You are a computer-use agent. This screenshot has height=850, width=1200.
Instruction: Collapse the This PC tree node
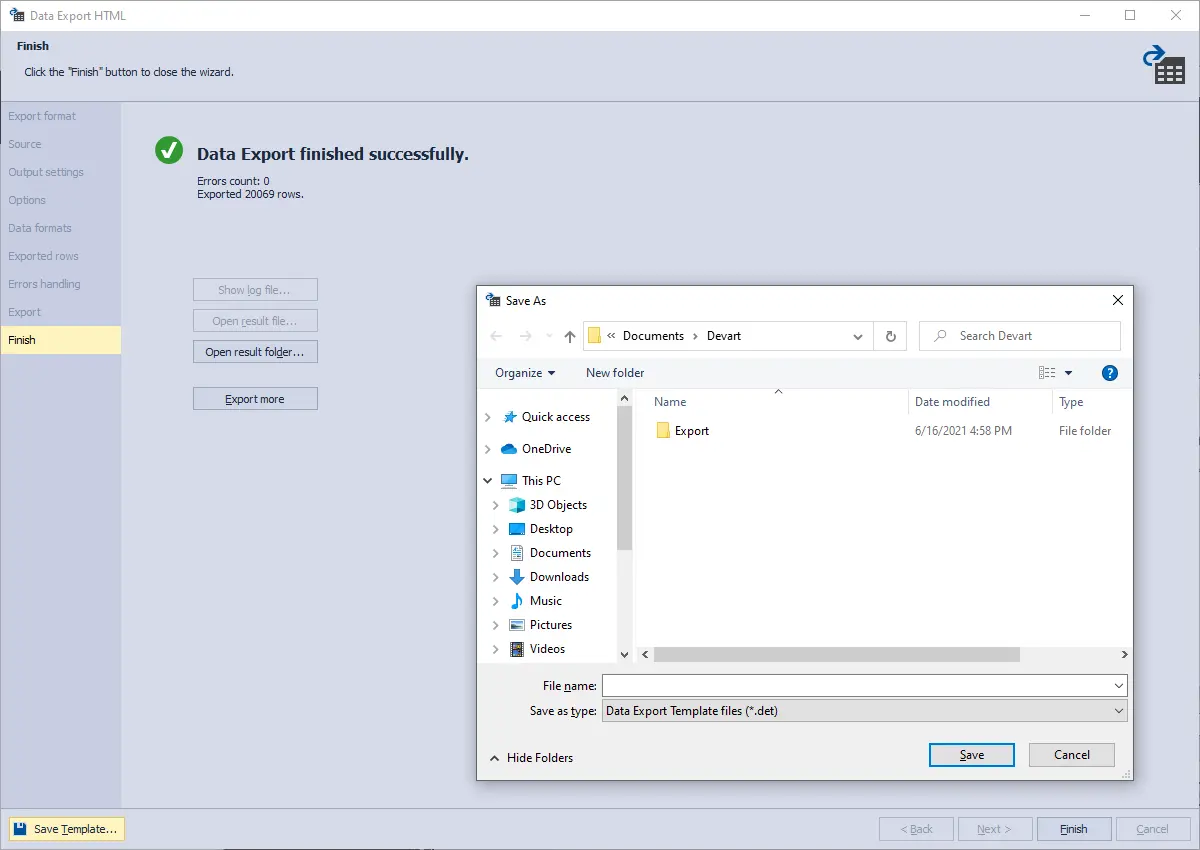[489, 480]
